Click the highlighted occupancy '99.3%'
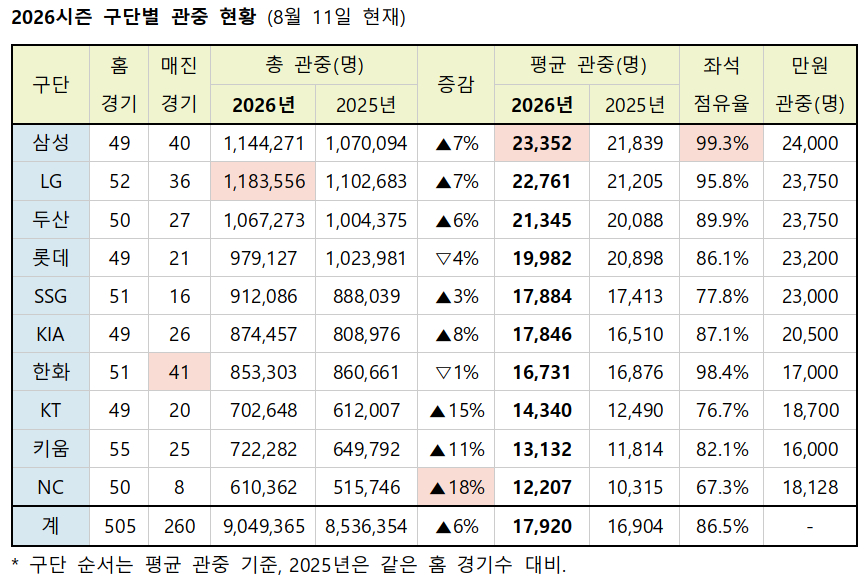The image size is (868, 581). pyautogui.click(x=722, y=143)
